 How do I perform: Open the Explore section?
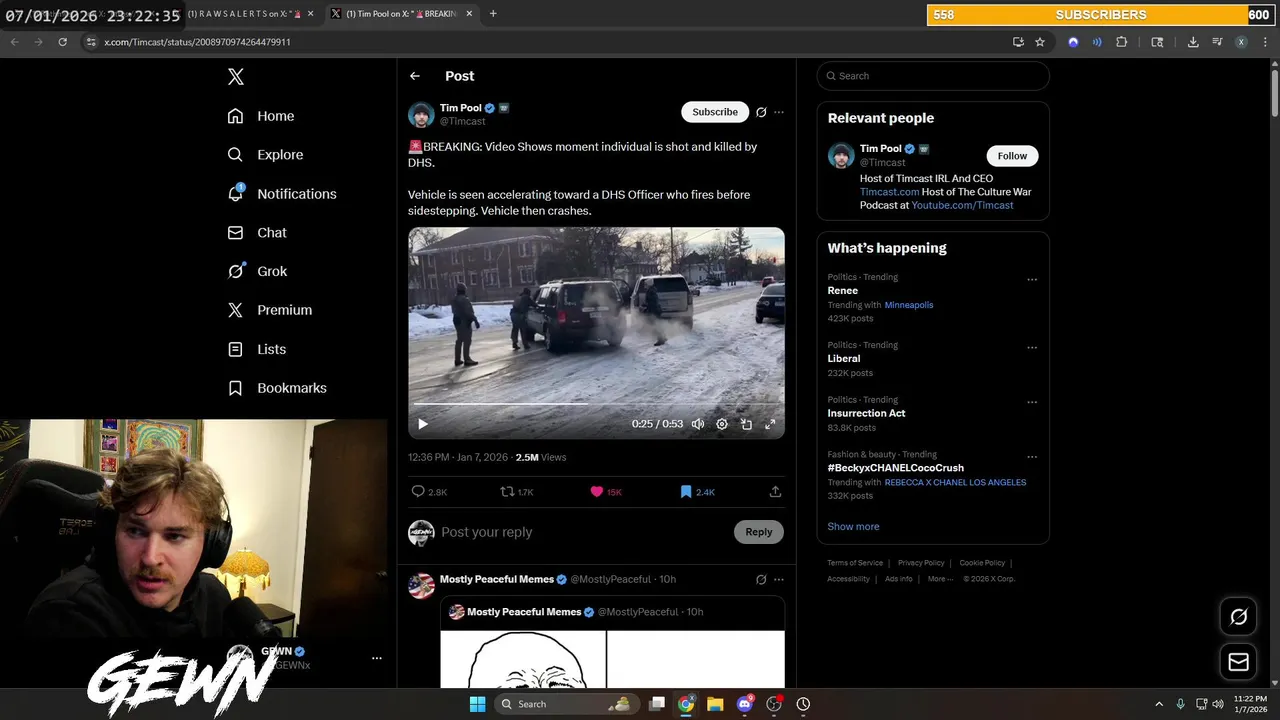265,155
